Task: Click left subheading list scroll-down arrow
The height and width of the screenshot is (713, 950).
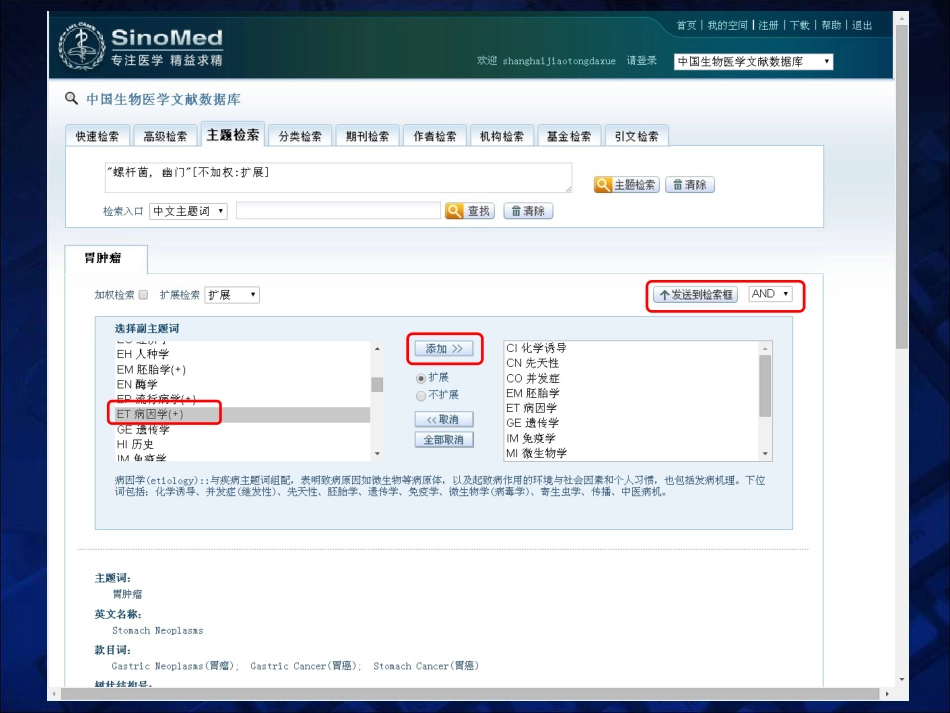Action: pos(377,454)
